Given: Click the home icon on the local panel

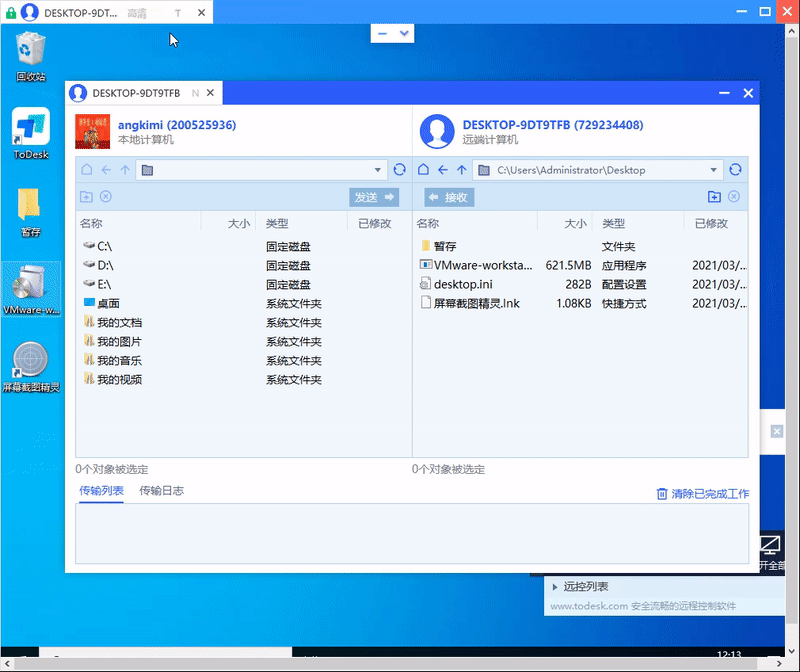Looking at the screenshot, I should coord(87,169).
